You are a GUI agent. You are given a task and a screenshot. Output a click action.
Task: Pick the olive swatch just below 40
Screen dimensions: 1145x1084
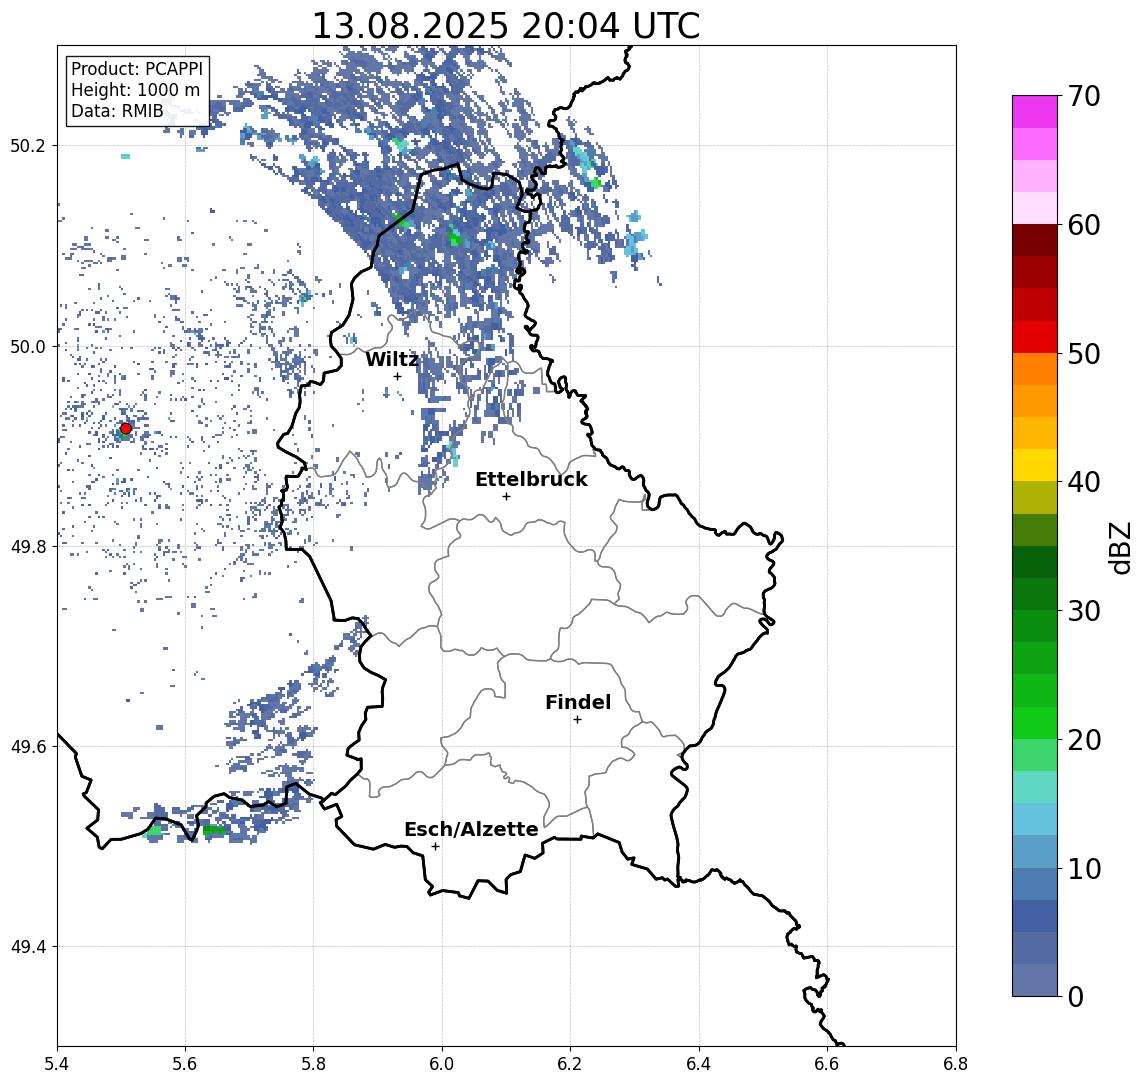1035,497
